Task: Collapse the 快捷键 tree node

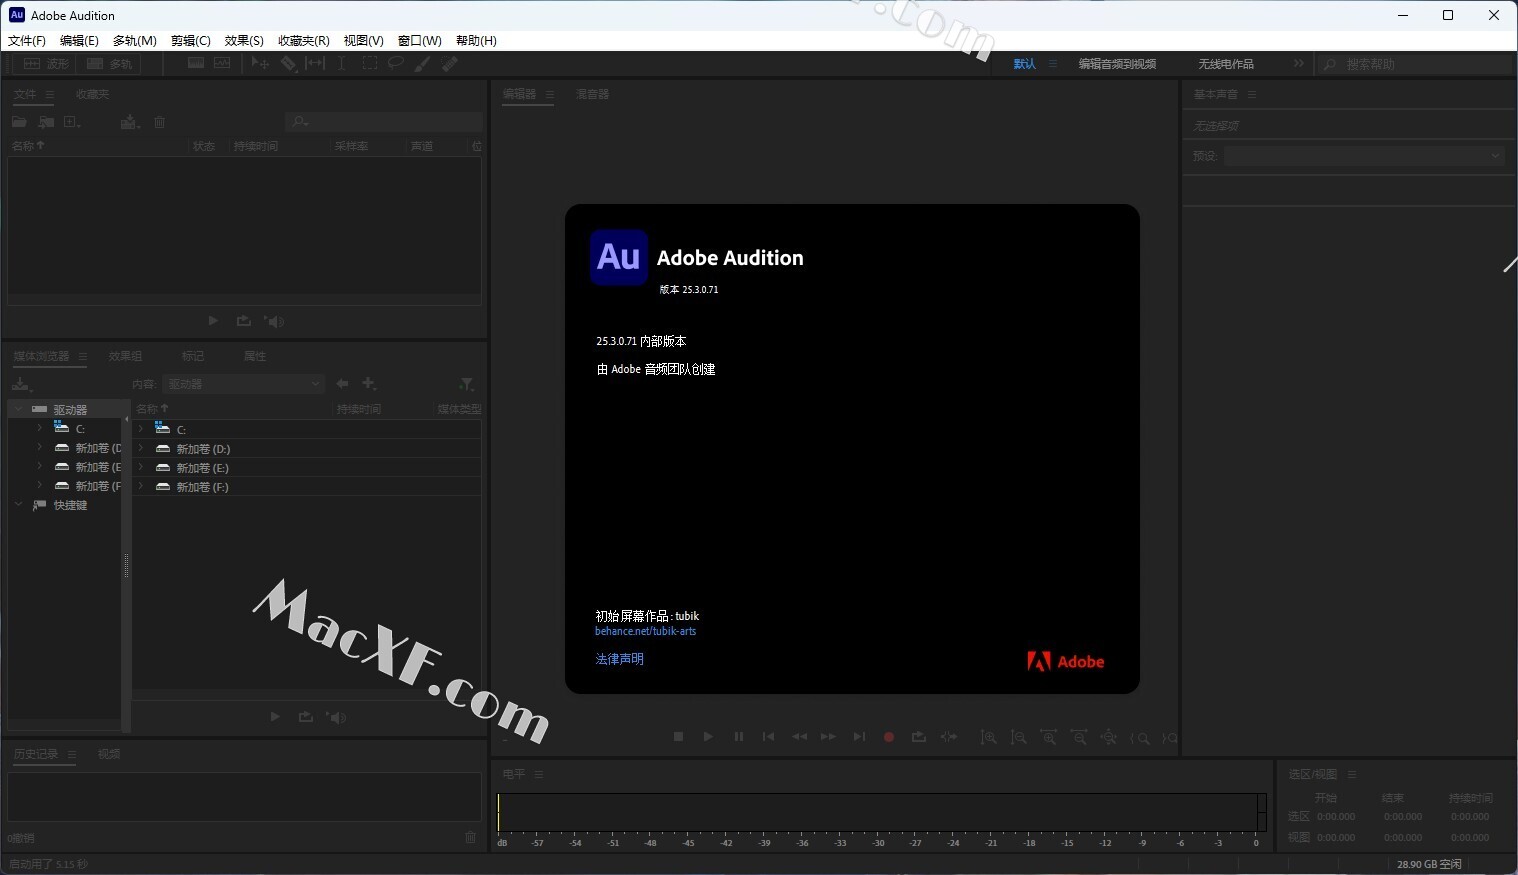Action: tap(18, 505)
